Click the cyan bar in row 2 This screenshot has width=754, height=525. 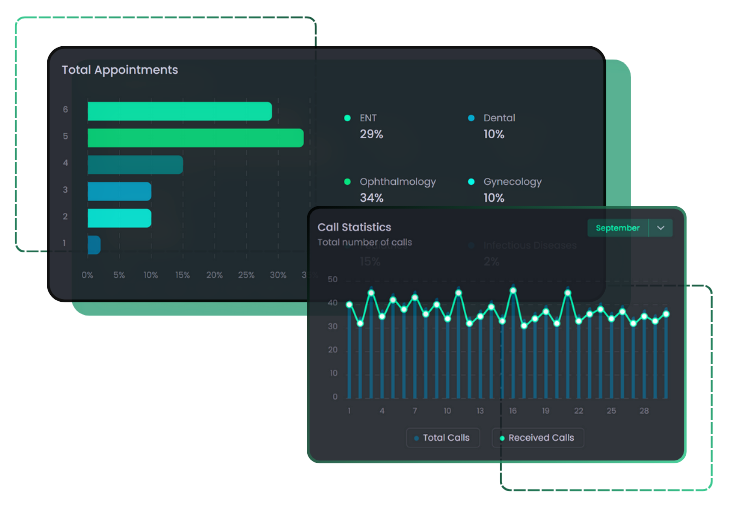(x=119, y=218)
